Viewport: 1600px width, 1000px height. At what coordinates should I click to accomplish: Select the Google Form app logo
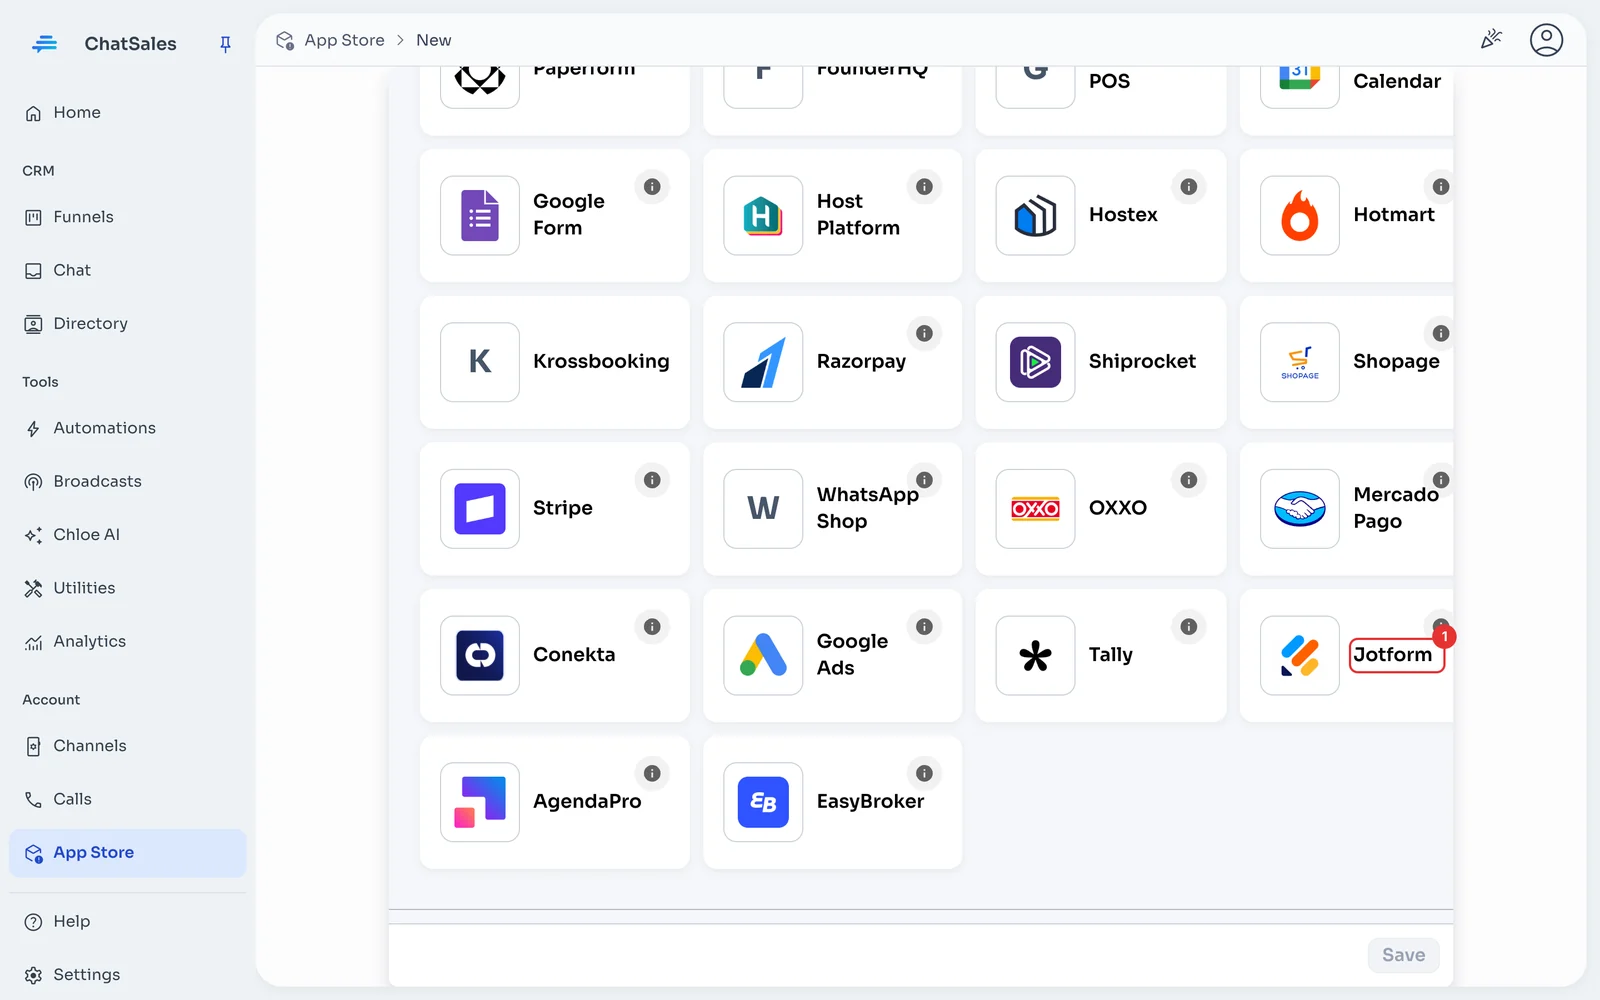(x=480, y=215)
